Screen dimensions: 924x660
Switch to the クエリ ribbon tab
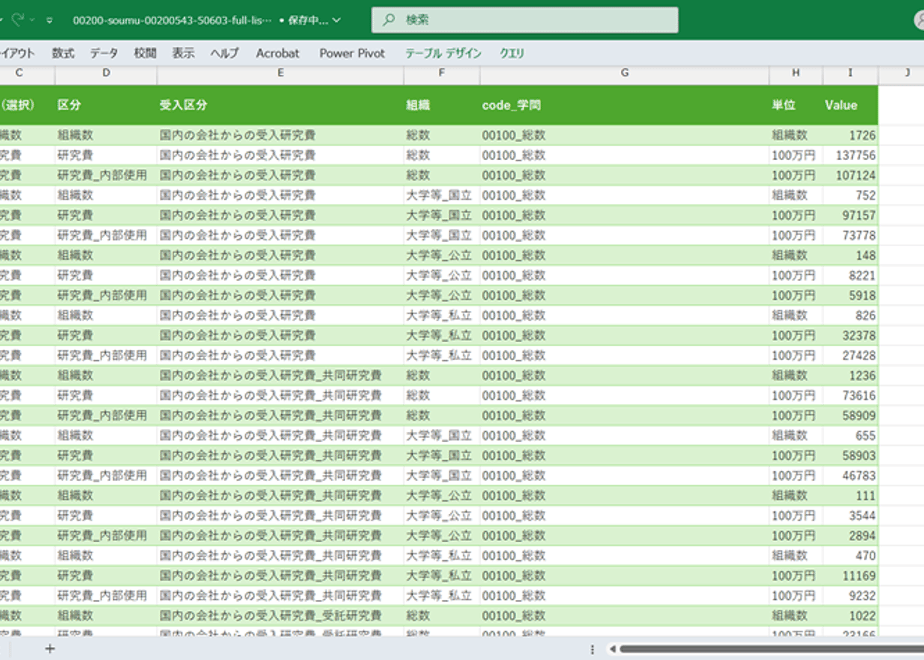point(512,53)
